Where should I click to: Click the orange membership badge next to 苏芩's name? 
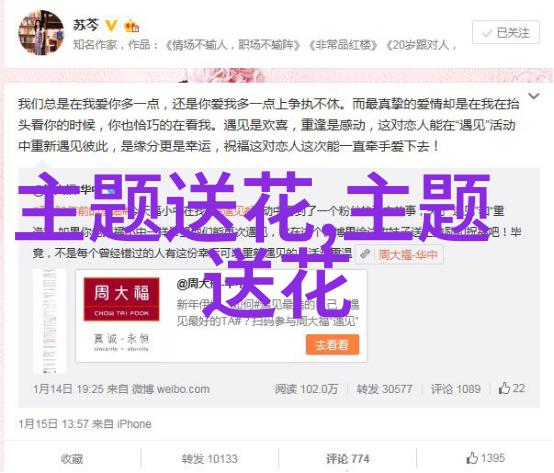(131, 26)
